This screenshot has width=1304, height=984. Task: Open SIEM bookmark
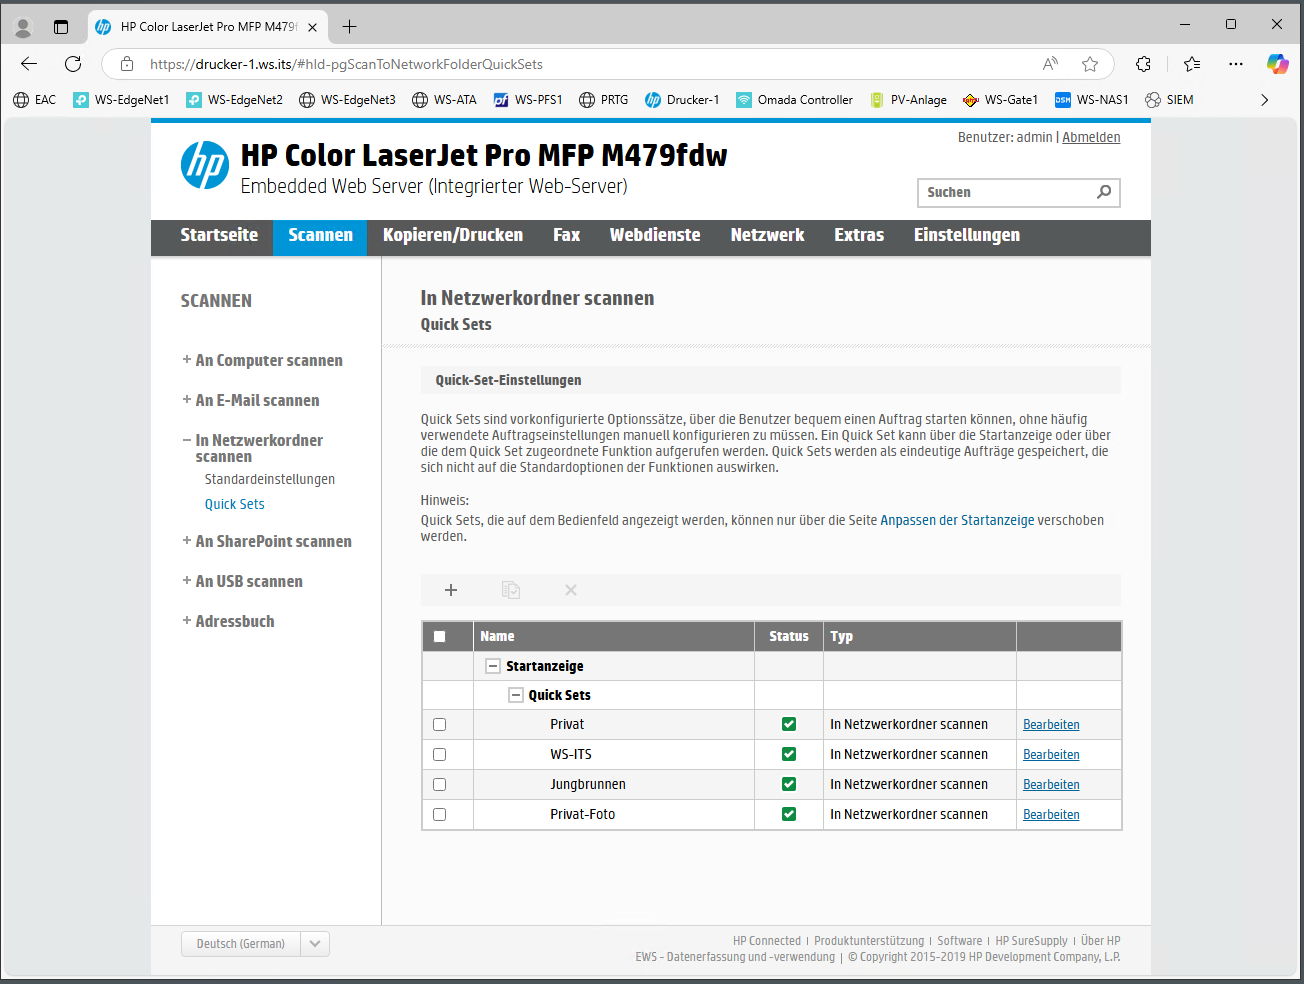tap(1170, 100)
